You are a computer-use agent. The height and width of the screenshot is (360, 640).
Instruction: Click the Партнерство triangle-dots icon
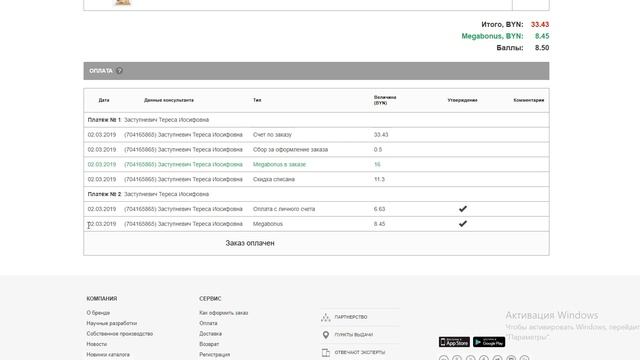pos(326,317)
